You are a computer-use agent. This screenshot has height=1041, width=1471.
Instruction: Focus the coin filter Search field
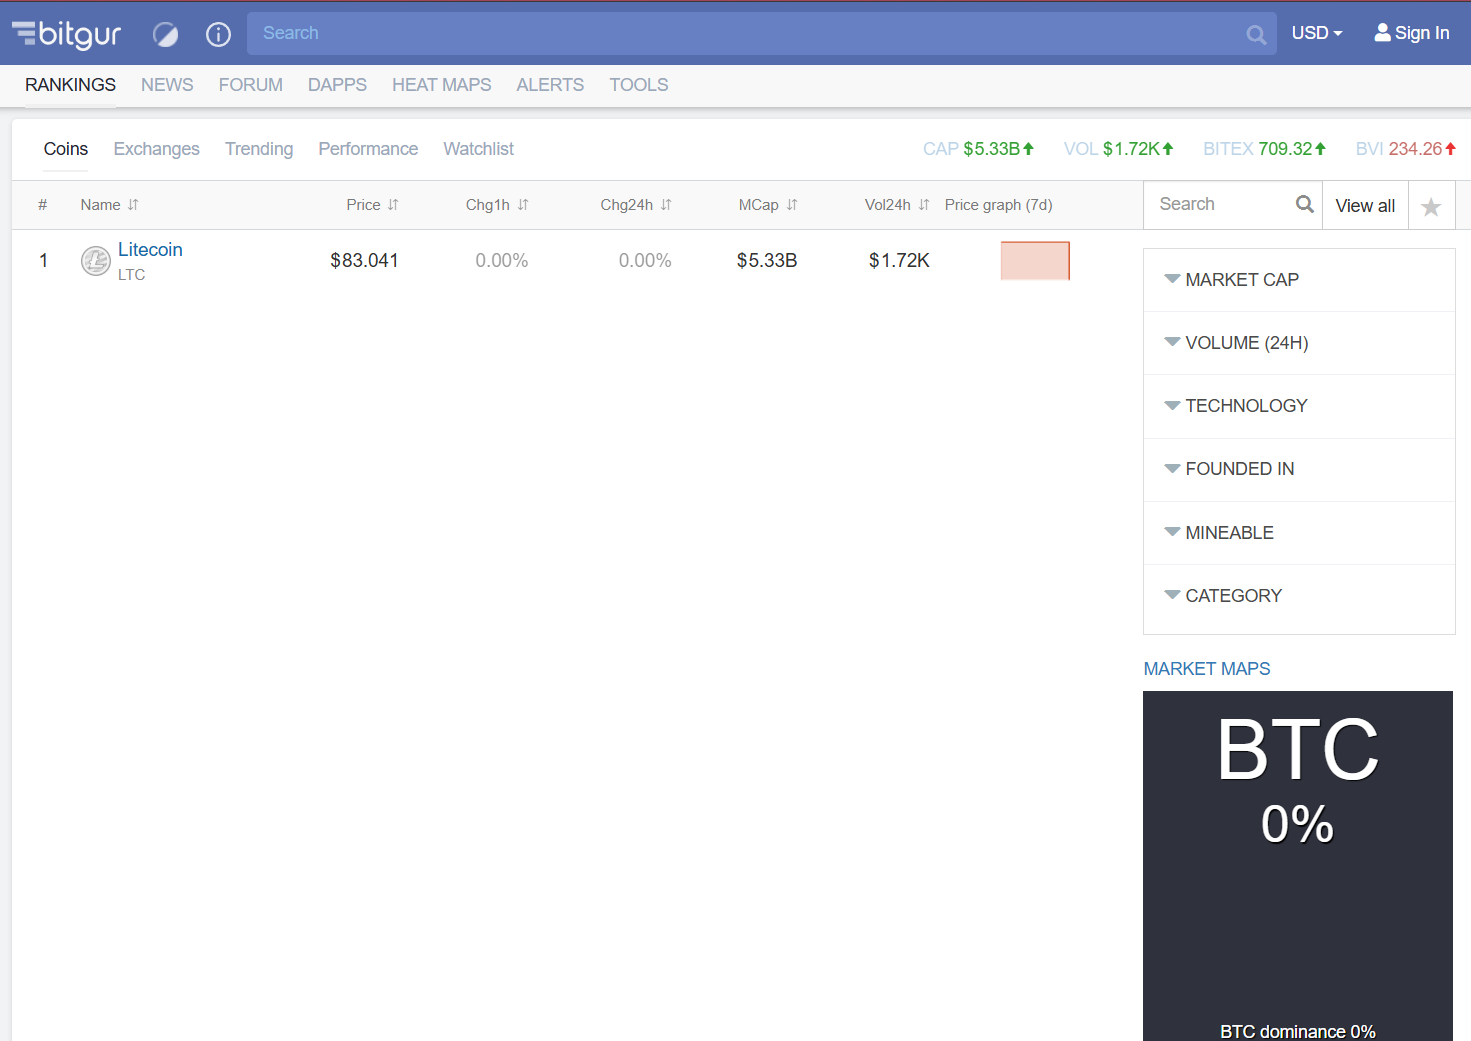pyautogui.click(x=1220, y=204)
